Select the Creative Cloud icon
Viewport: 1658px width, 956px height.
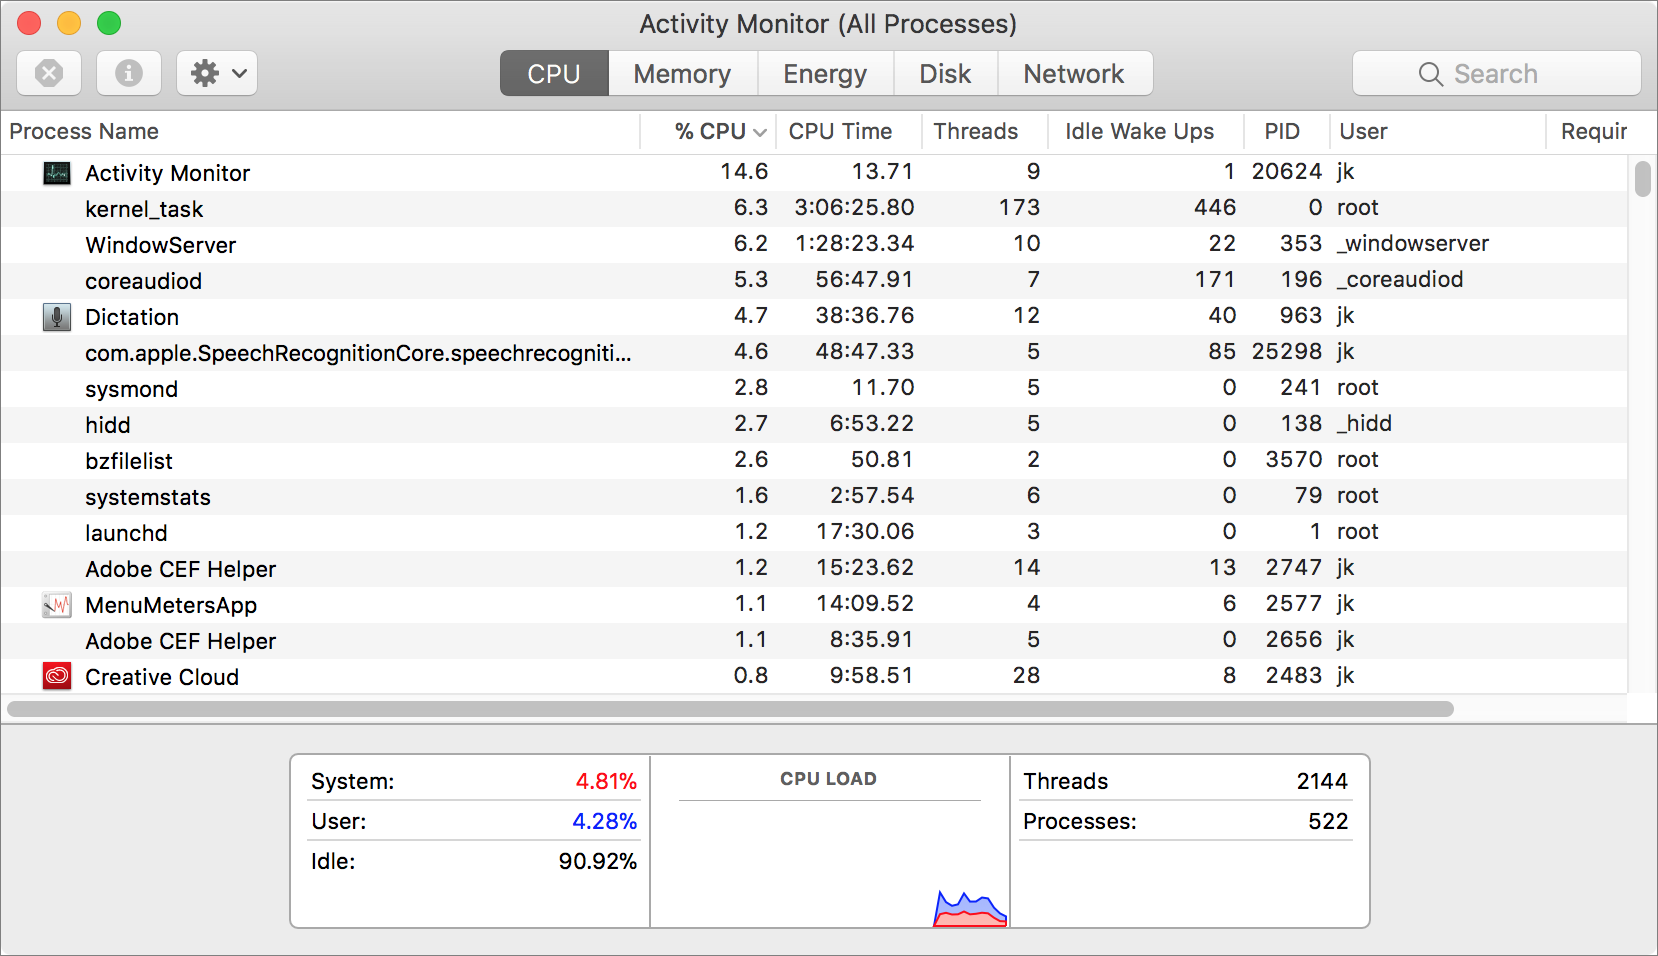57,677
